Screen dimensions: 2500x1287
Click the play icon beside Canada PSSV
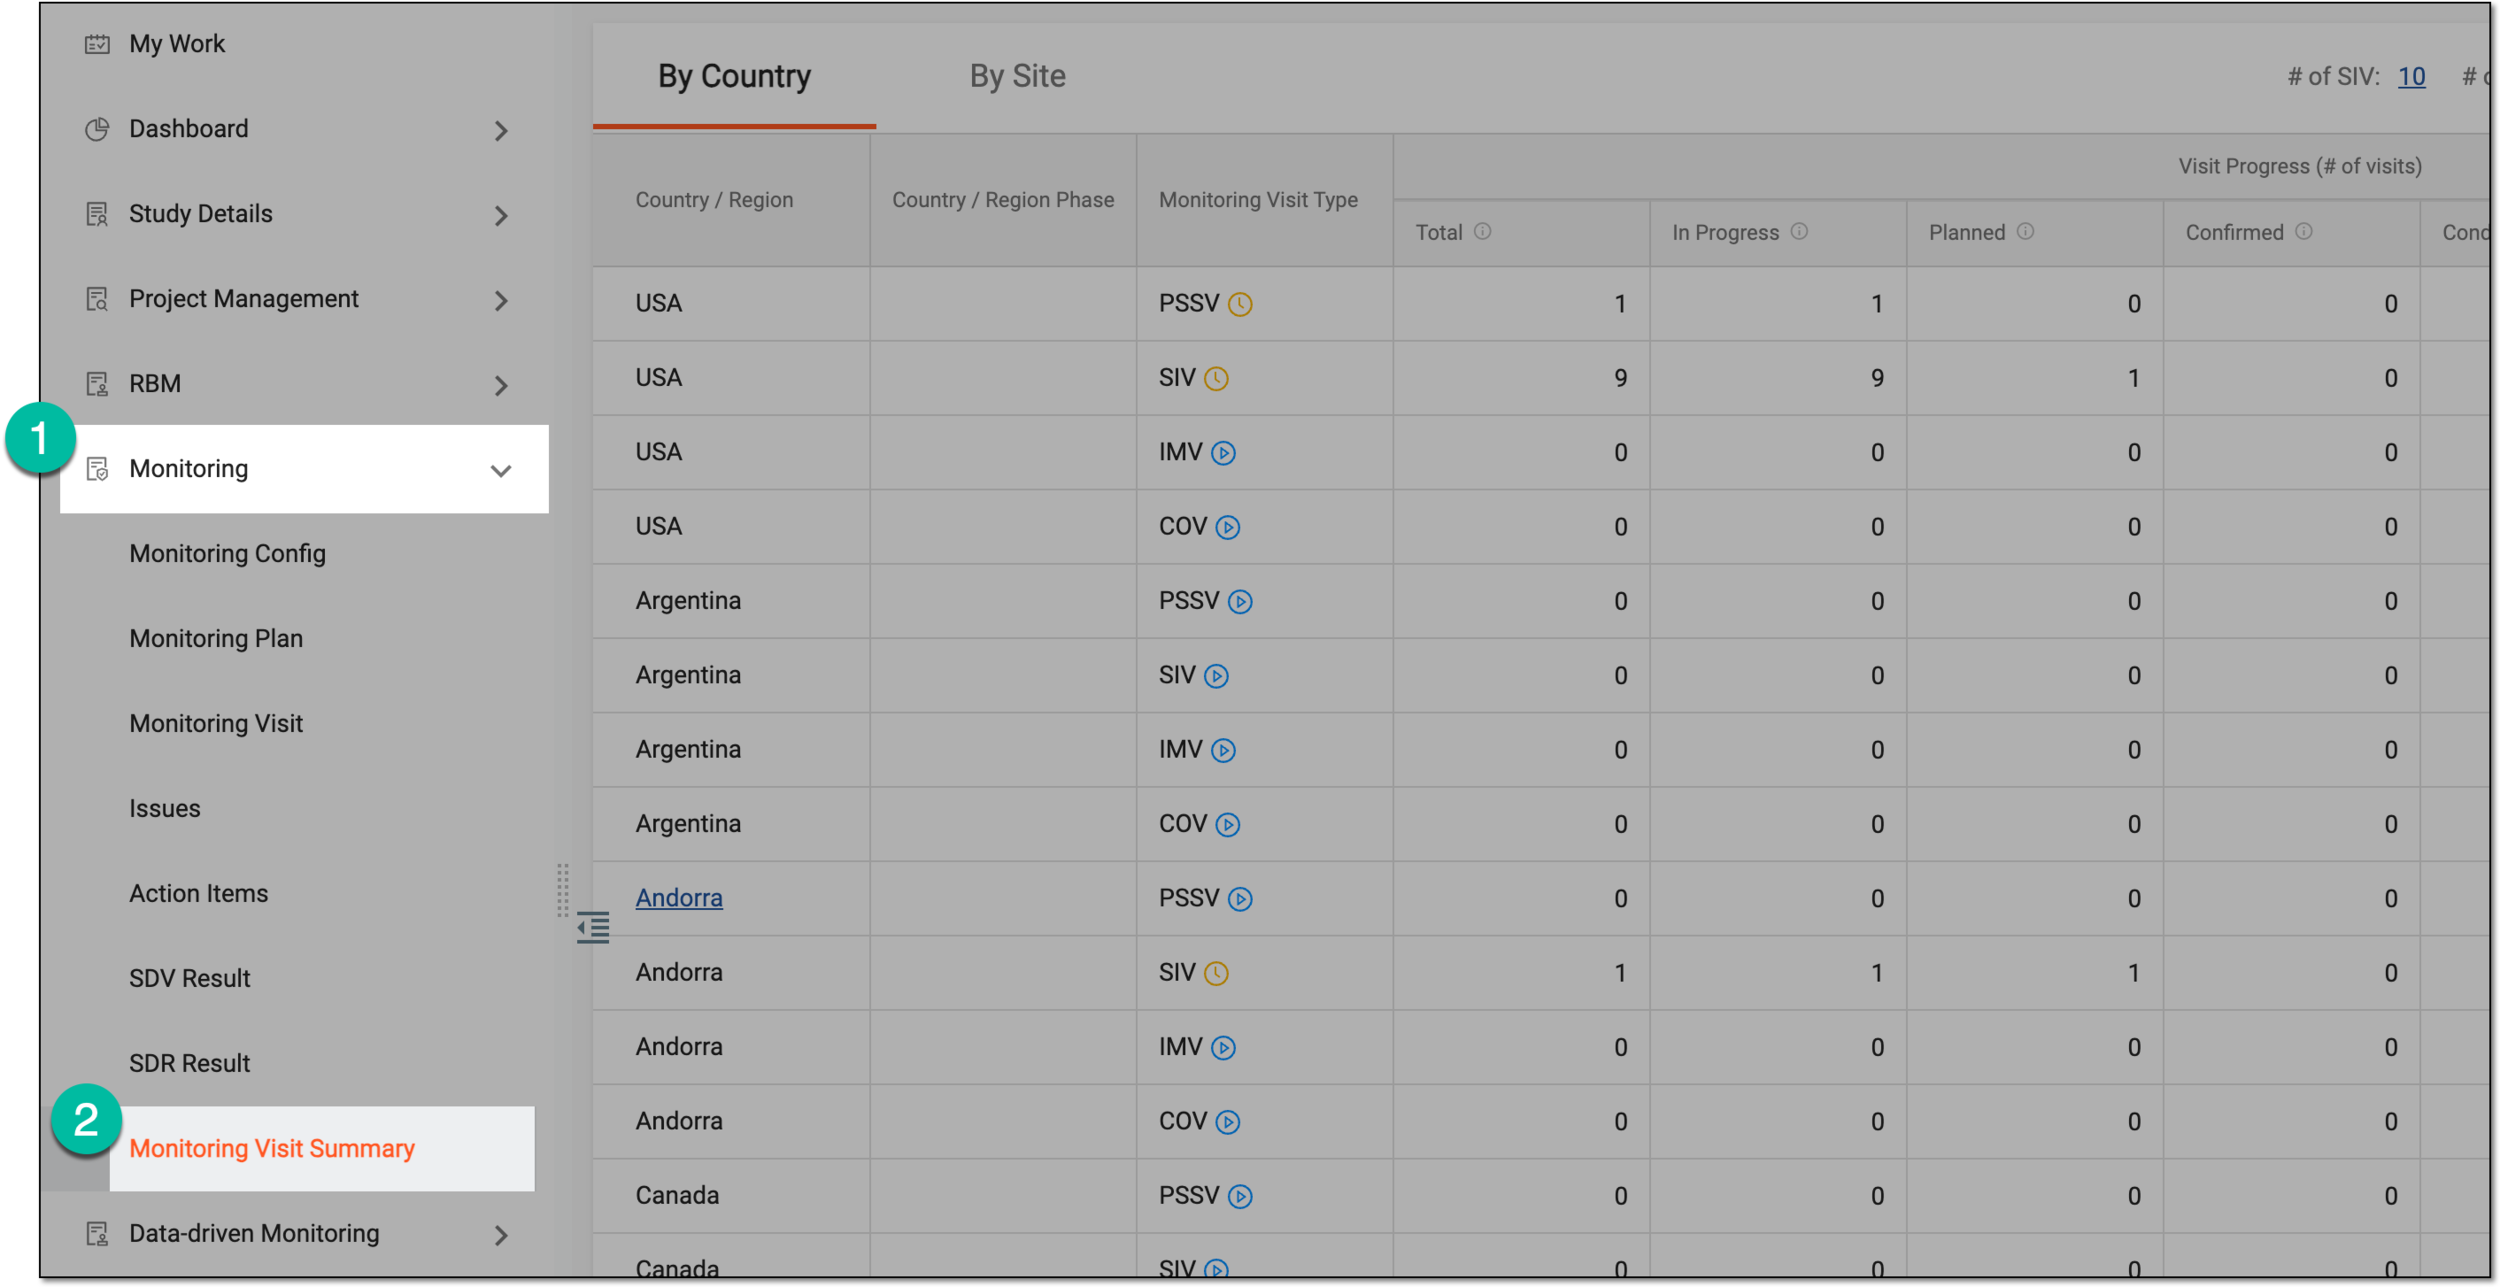coord(1240,1196)
